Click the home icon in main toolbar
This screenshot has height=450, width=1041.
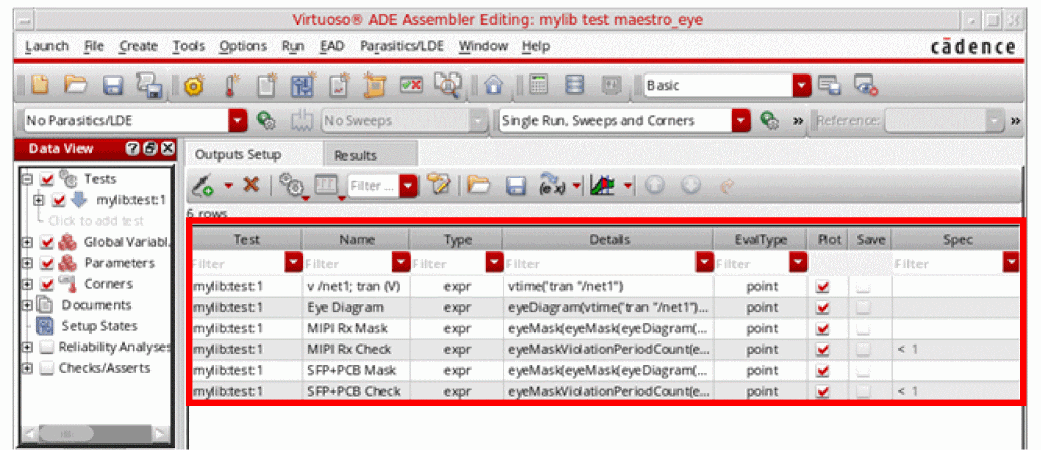494,86
